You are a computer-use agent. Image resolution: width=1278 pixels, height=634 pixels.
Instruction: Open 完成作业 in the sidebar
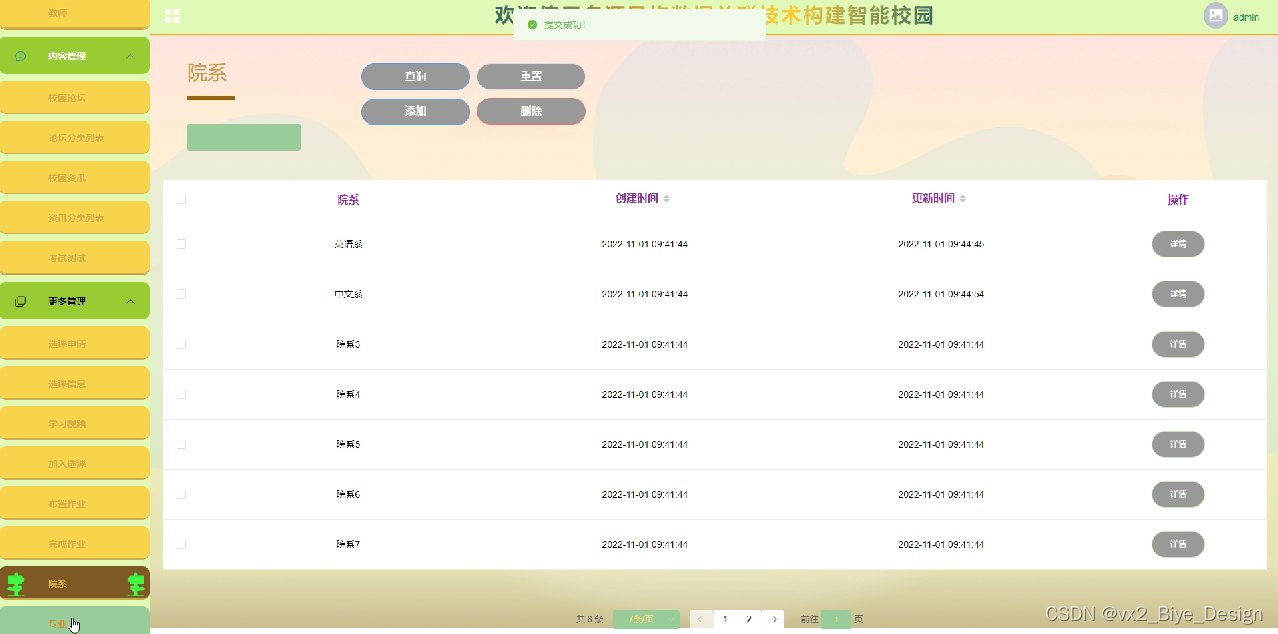coord(75,543)
